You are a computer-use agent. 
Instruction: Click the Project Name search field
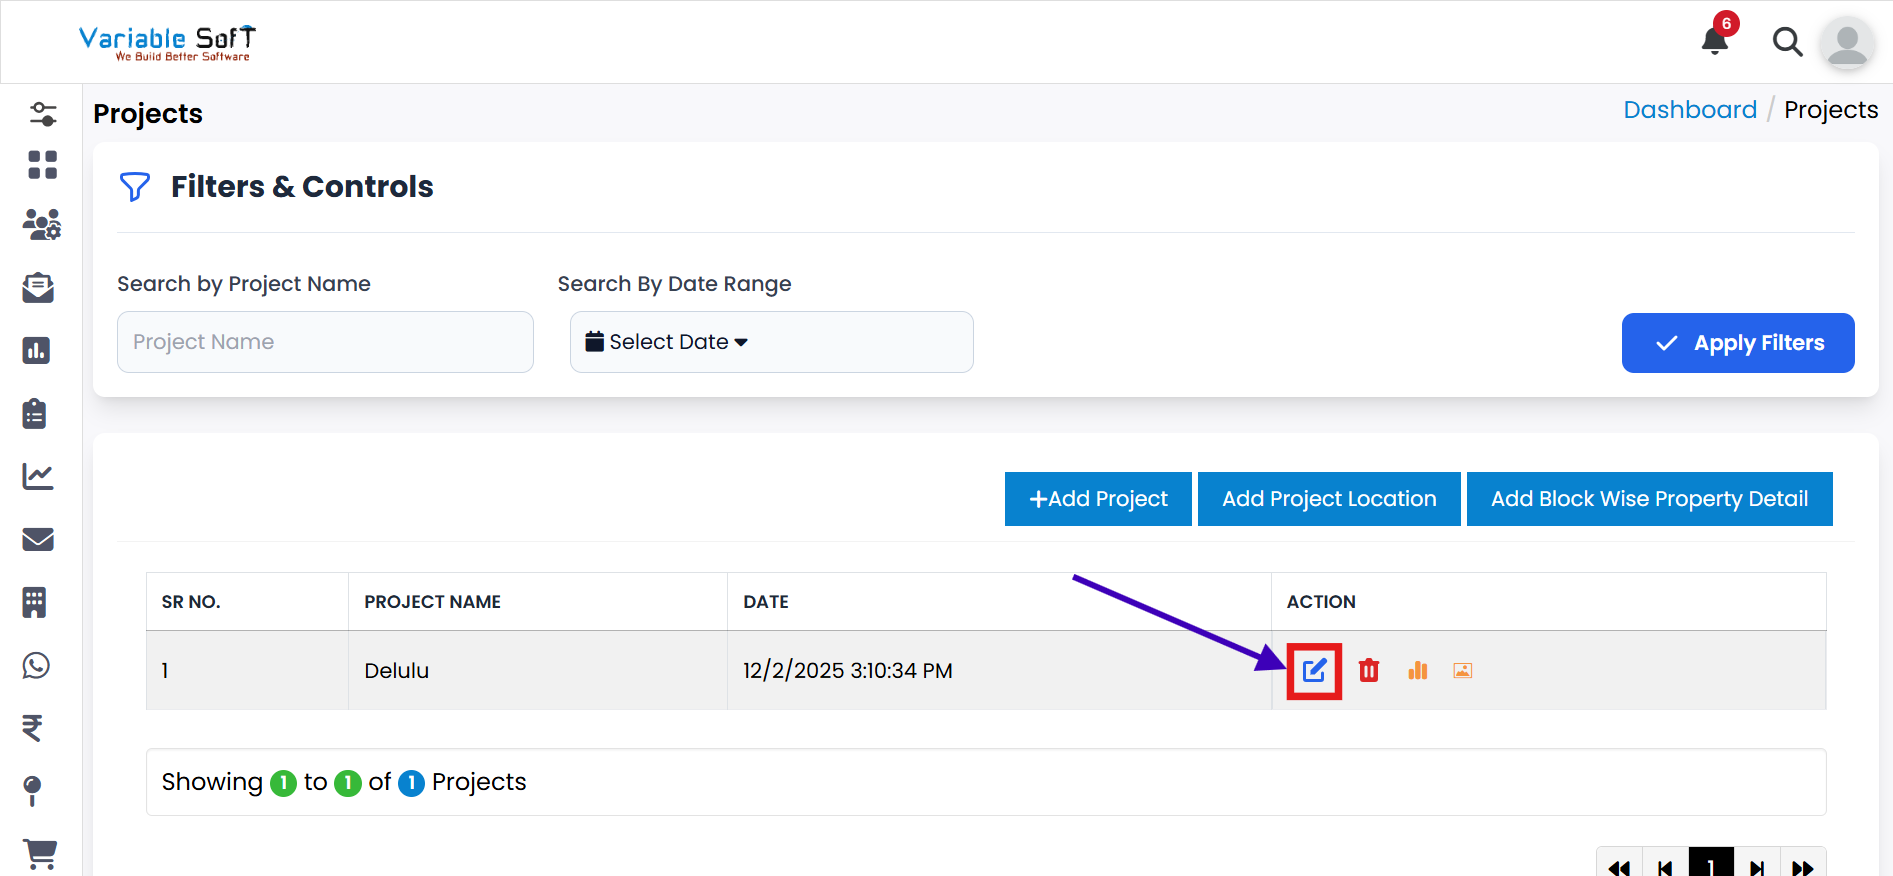pos(325,342)
